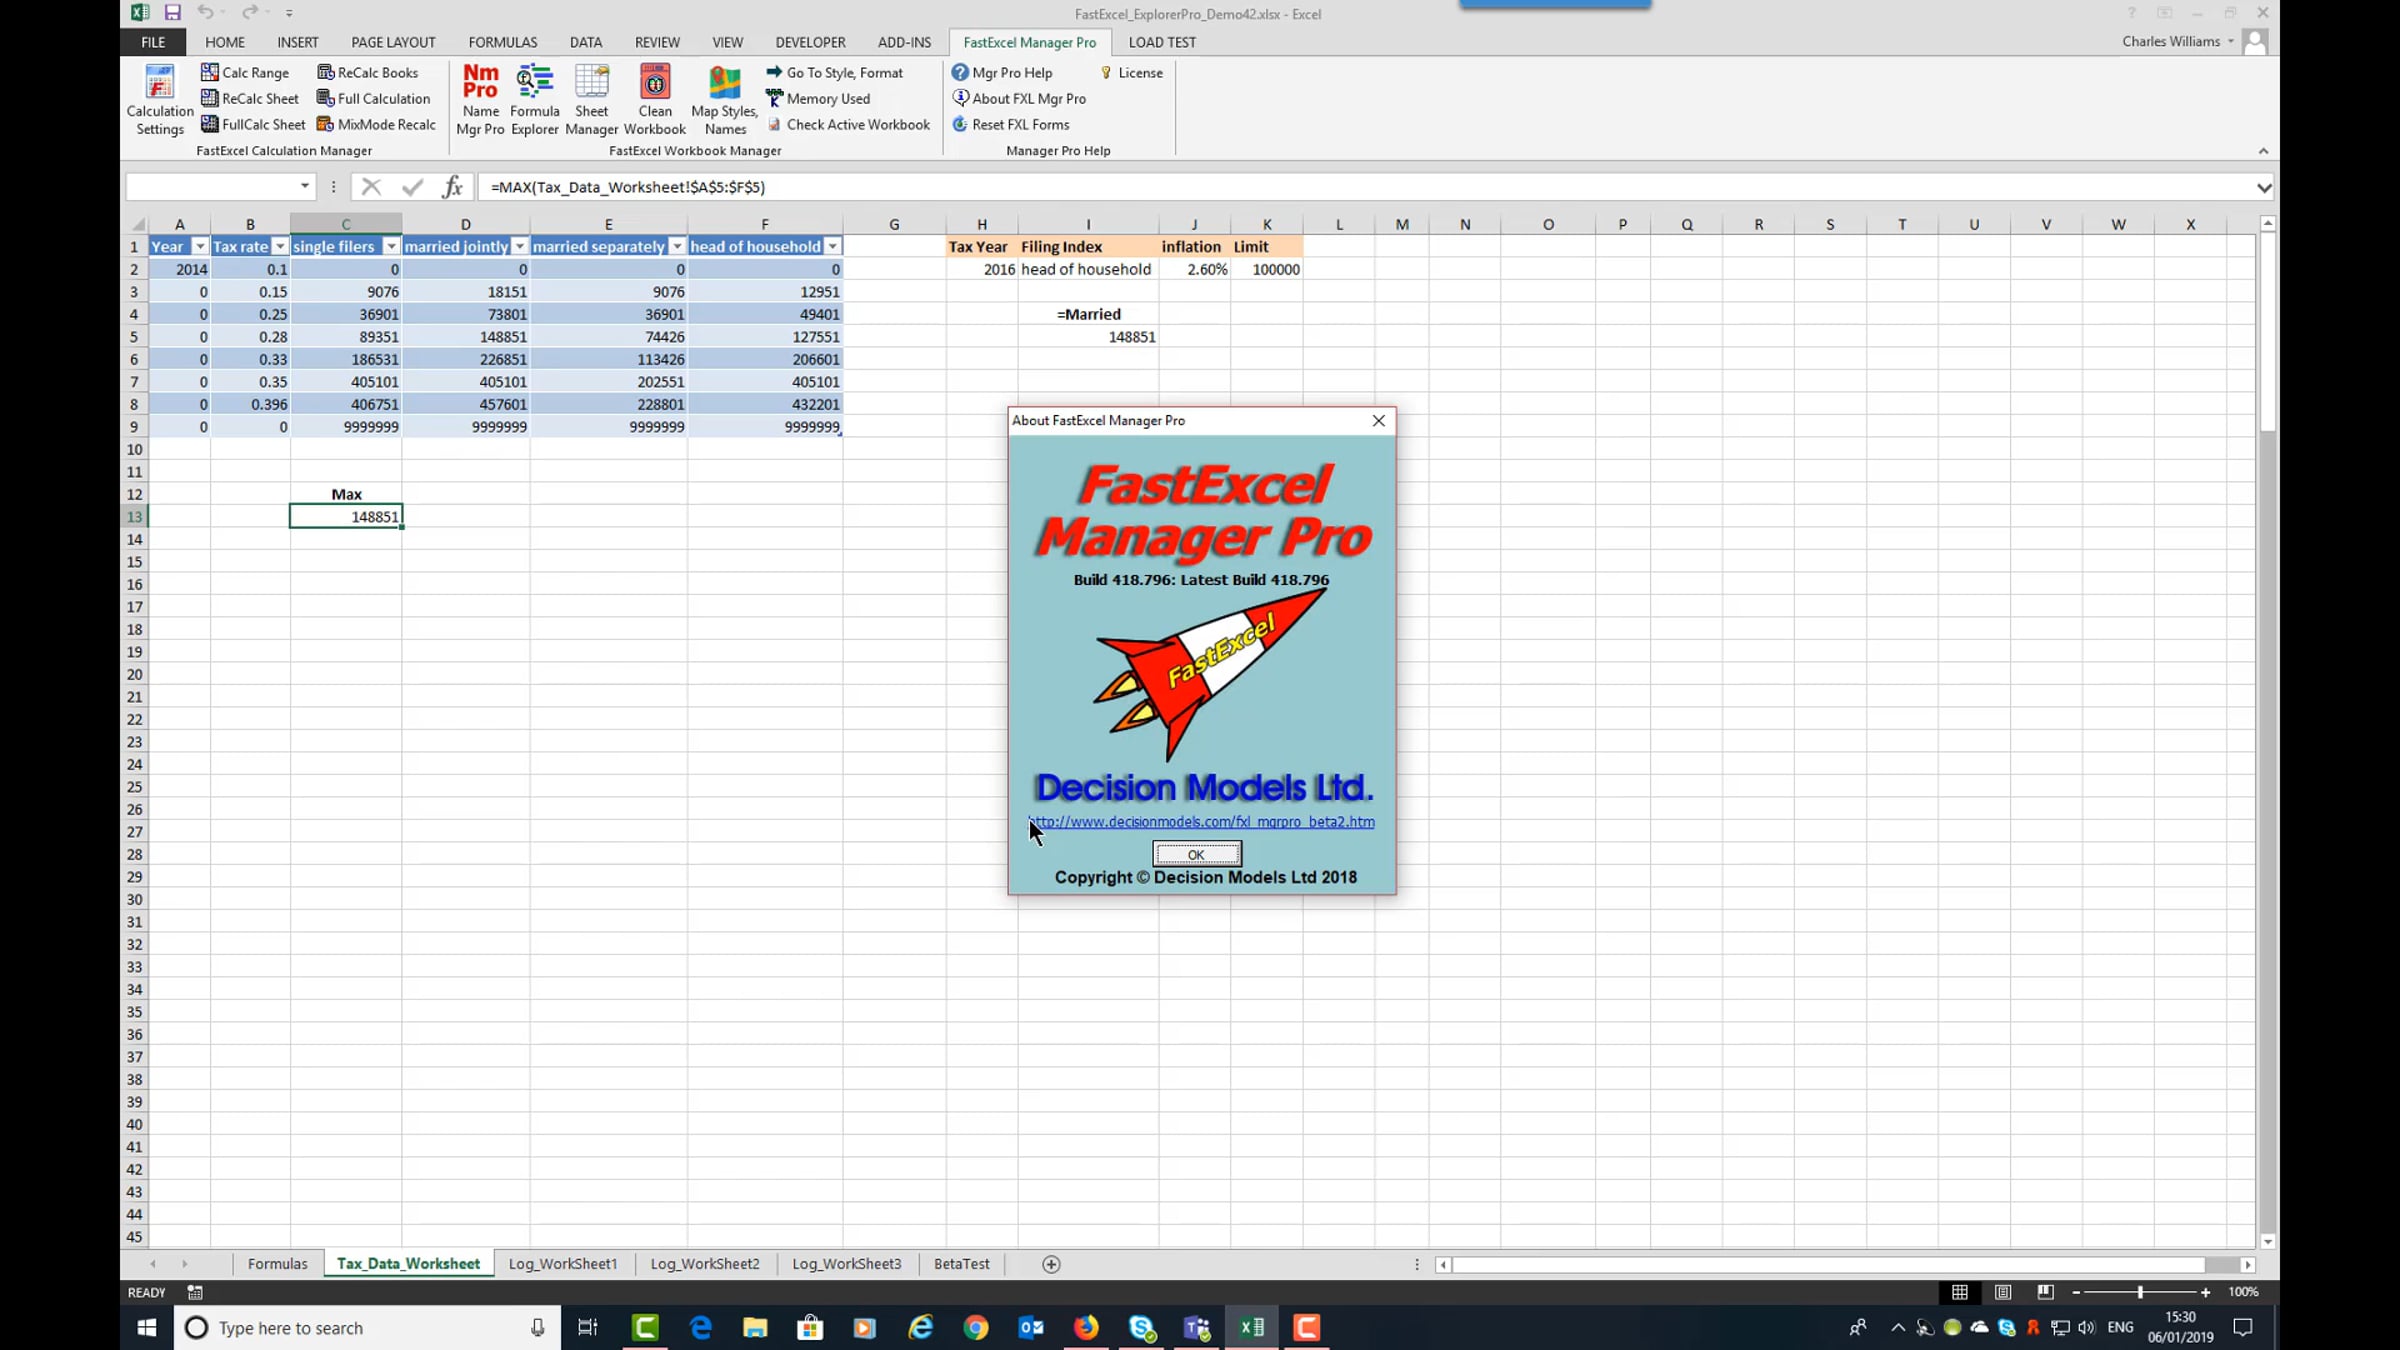
Task: Open head of household filter dropdown
Action: point(832,247)
